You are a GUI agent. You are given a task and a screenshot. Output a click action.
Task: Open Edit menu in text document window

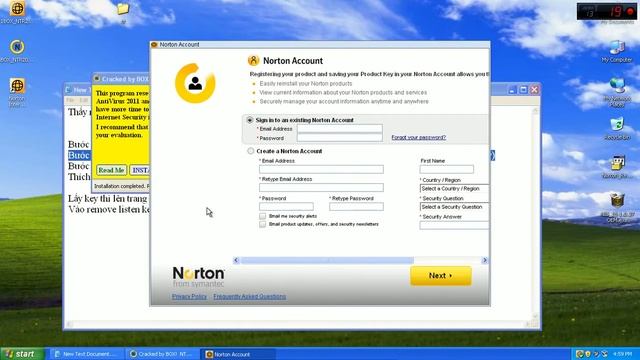tap(84, 100)
